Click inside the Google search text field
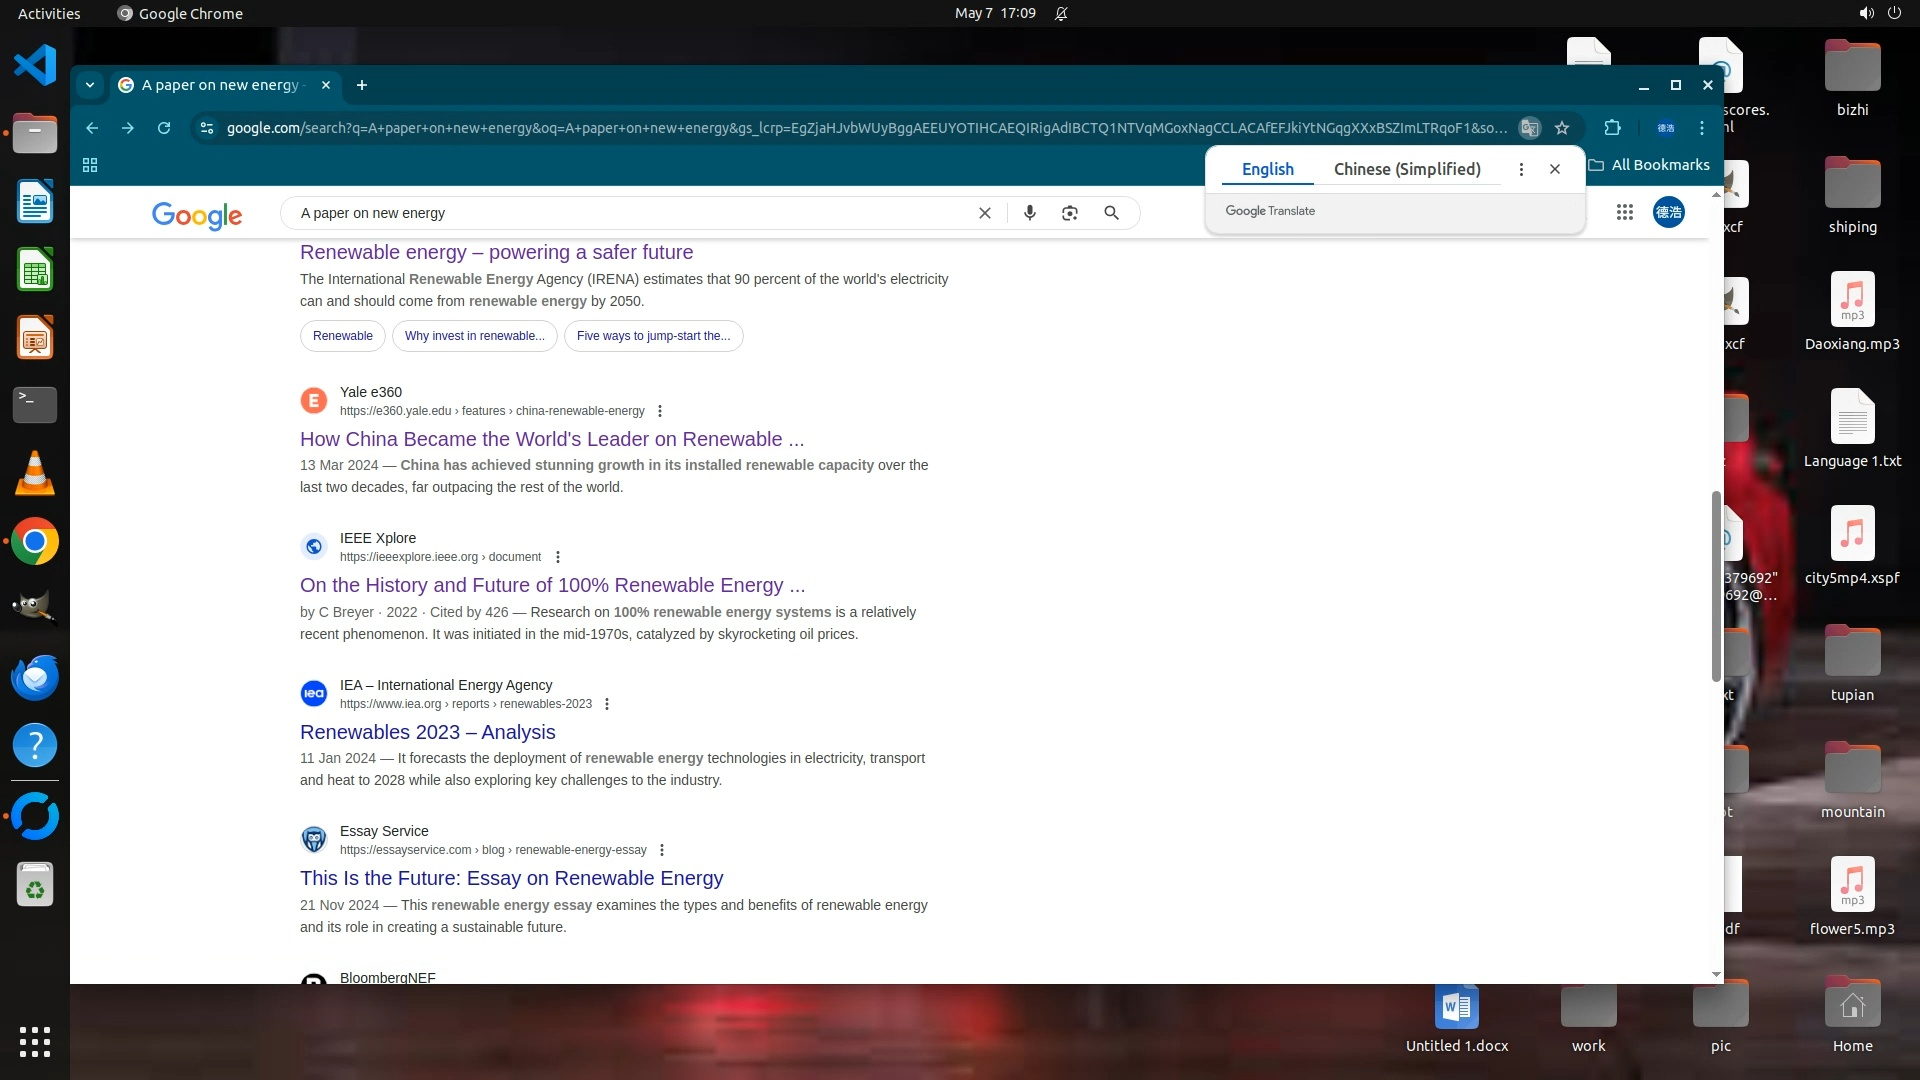 (630, 213)
